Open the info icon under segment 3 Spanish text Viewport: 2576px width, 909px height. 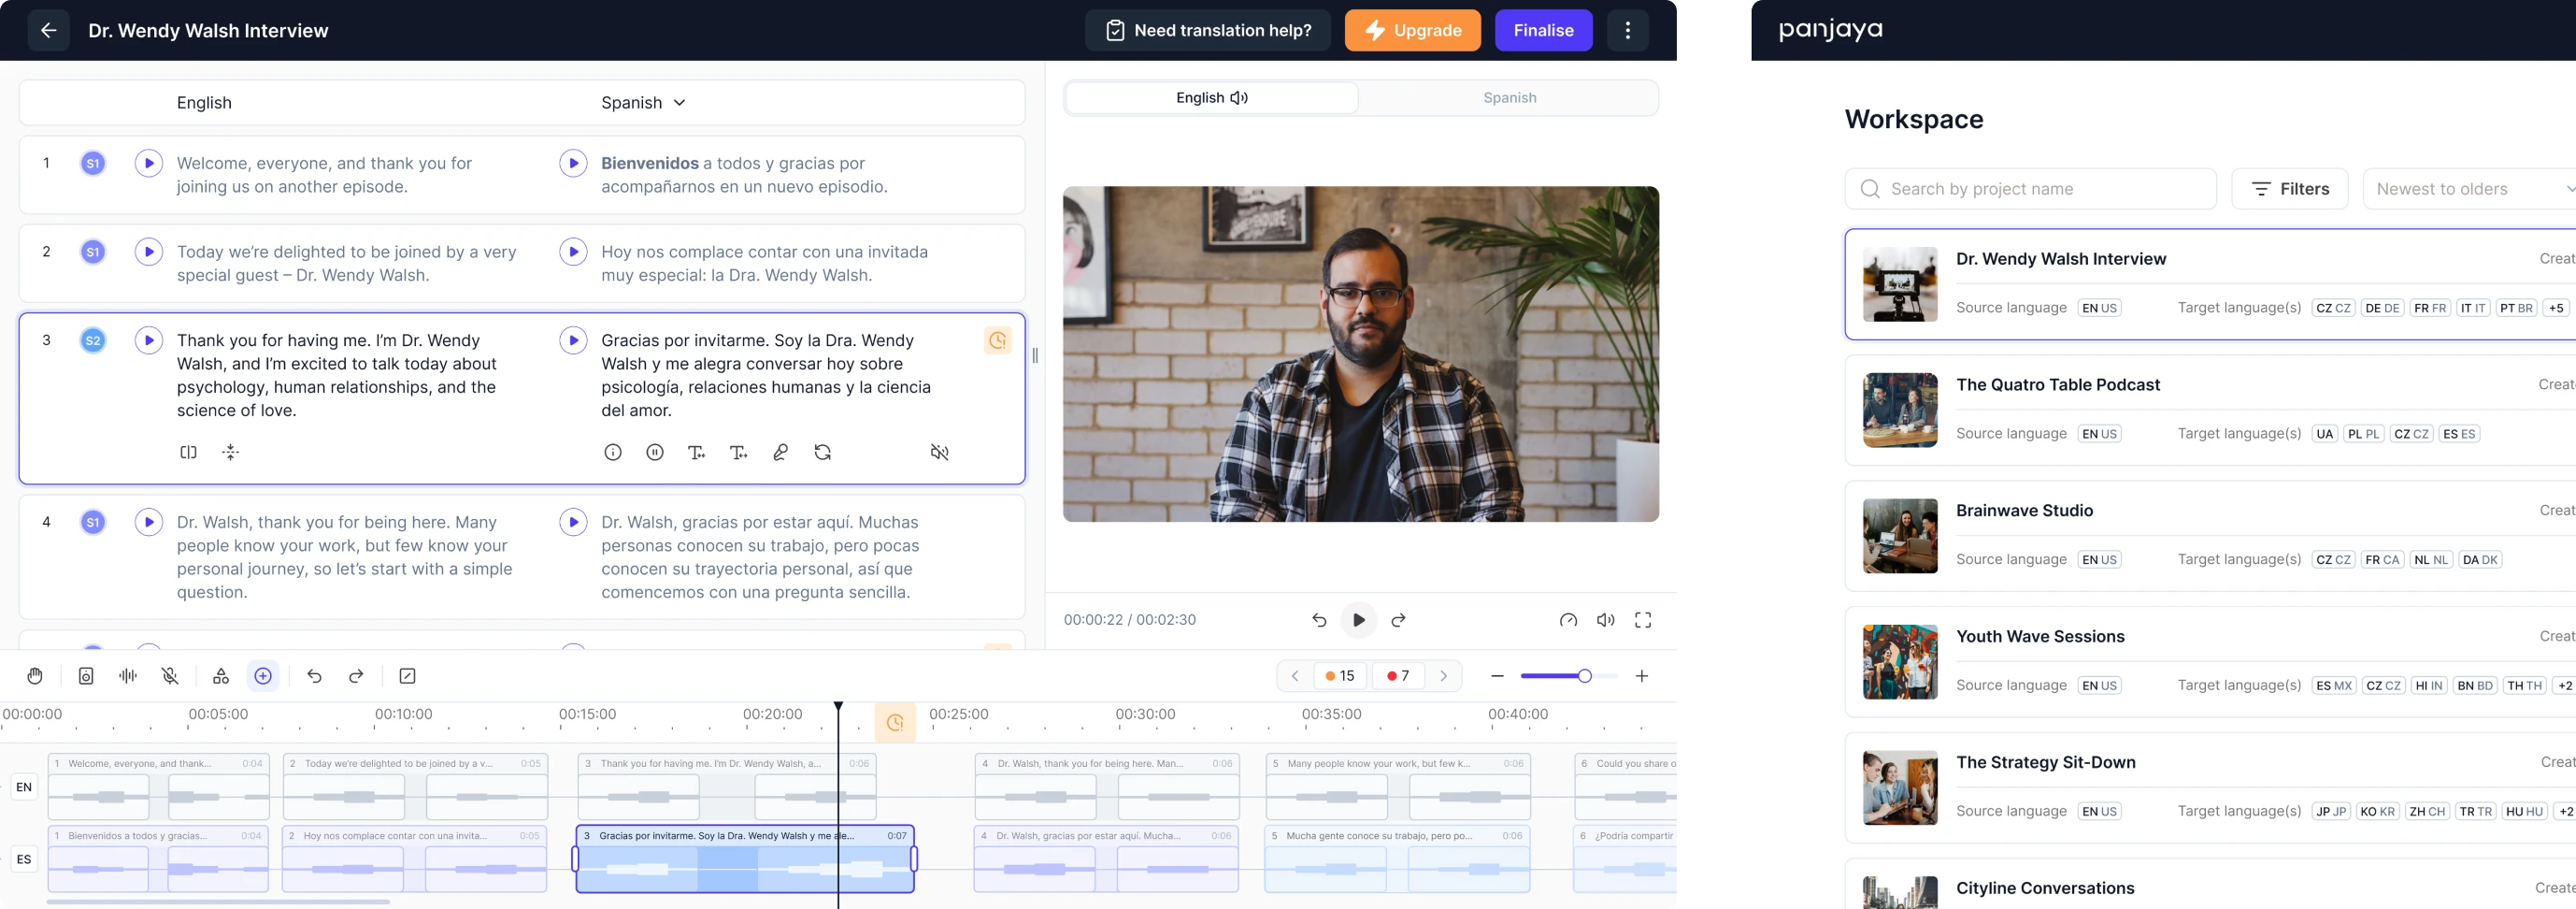pos(613,452)
